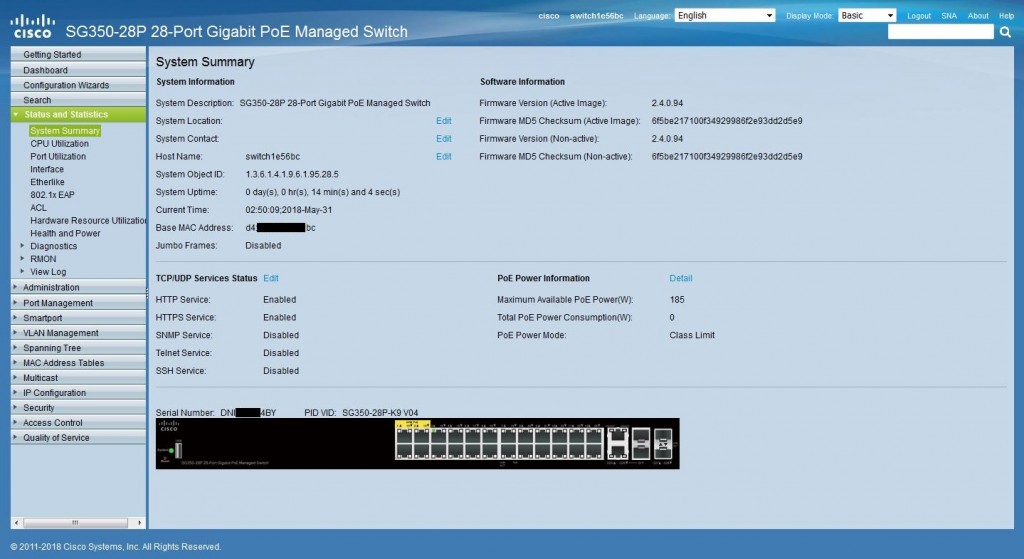Expand the Diagnostics subtree

tap(22, 246)
